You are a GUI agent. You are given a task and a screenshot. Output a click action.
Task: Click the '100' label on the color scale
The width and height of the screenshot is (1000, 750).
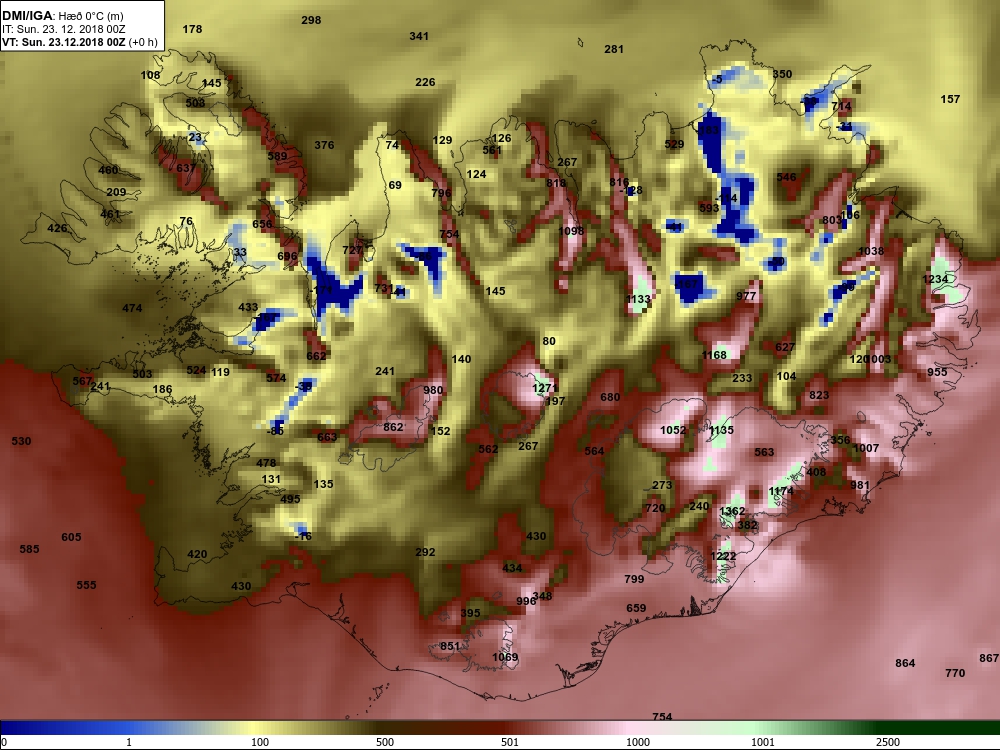[x=260, y=742]
